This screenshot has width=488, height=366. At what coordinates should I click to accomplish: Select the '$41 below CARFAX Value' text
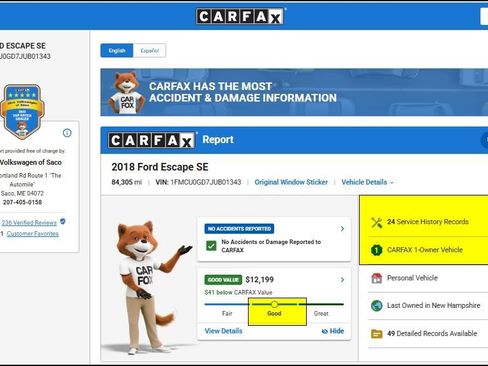(x=238, y=292)
